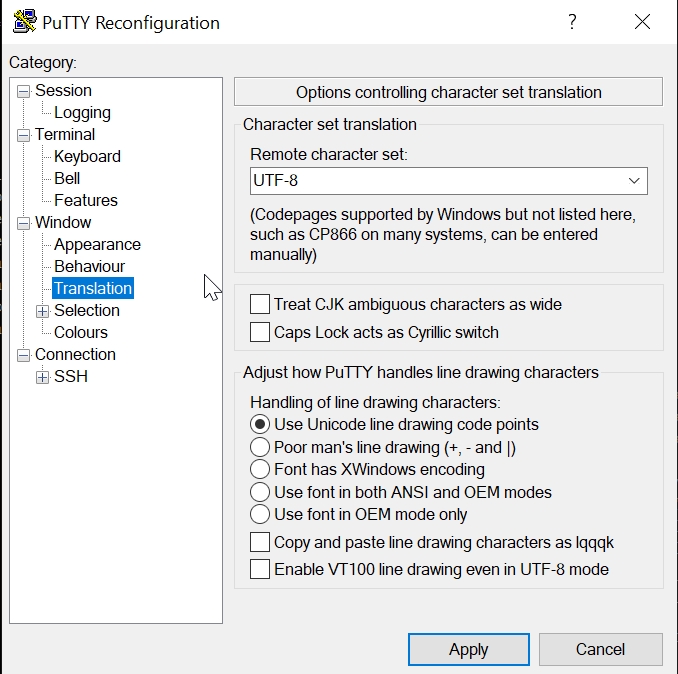The image size is (678, 674).
Task: Open the Keyboard settings category
Action: (87, 157)
